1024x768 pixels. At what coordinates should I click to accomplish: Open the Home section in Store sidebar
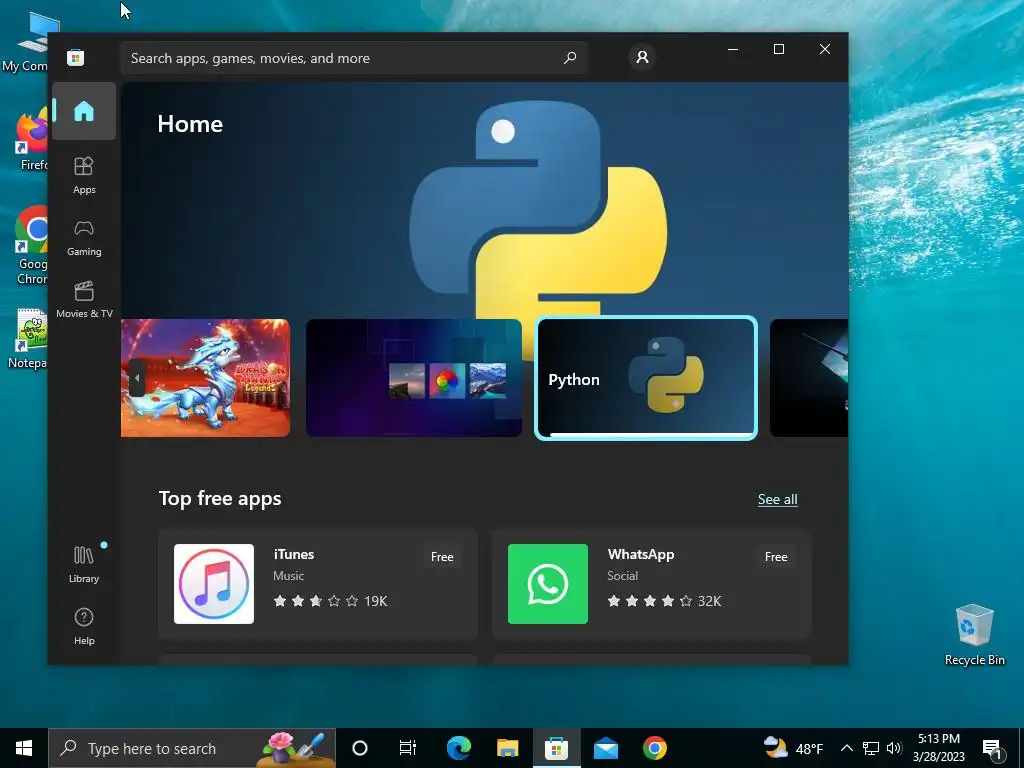click(x=84, y=111)
